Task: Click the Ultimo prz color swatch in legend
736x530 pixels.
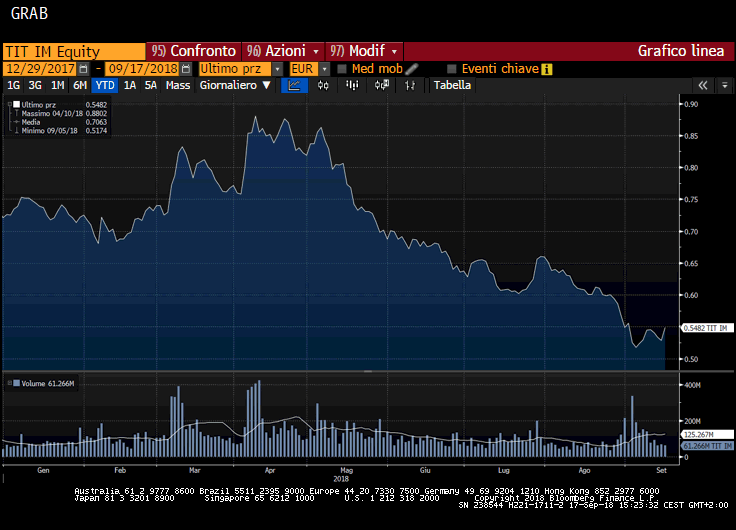Action: click(x=17, y=104)
